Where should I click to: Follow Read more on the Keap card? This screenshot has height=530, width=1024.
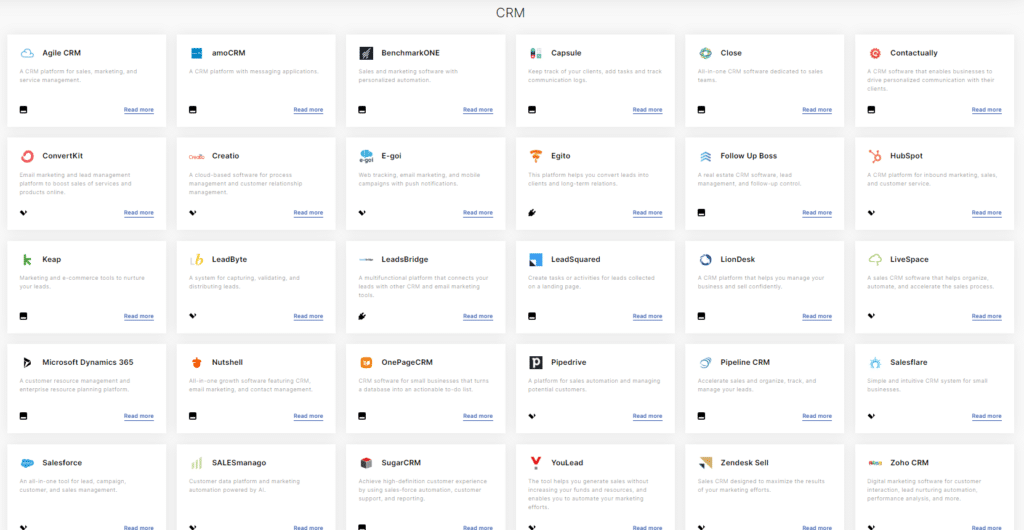(138, 317)
